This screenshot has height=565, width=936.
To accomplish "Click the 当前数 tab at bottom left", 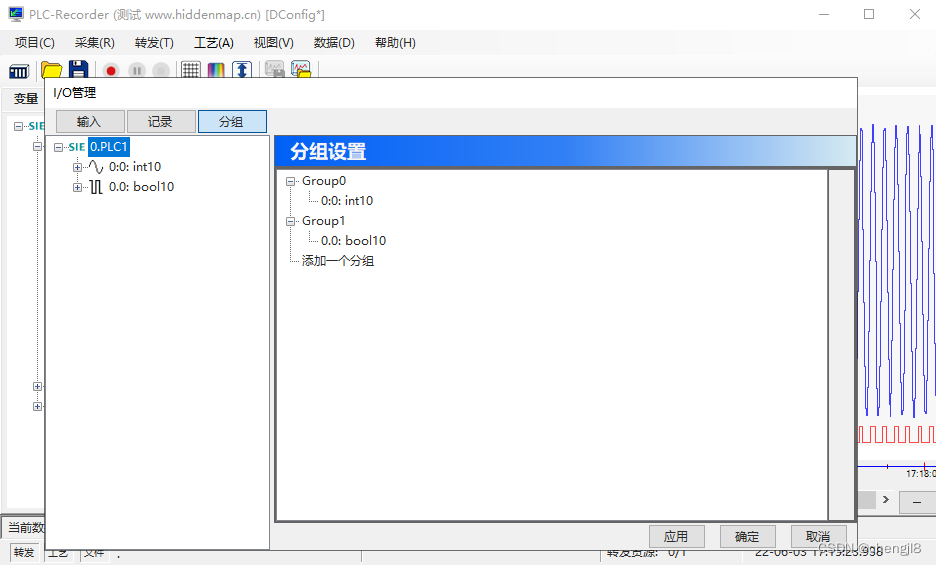I will 25,527.
